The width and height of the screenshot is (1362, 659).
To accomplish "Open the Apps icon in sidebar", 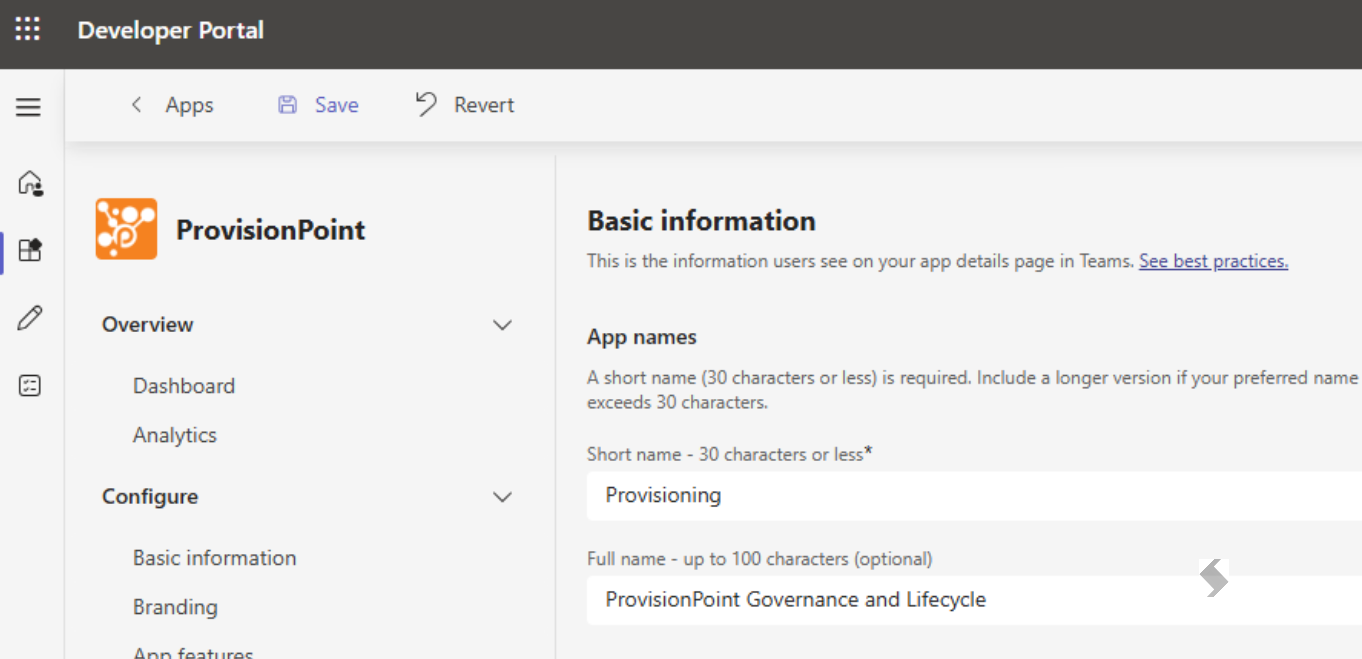I will click(x=30, y=250).
